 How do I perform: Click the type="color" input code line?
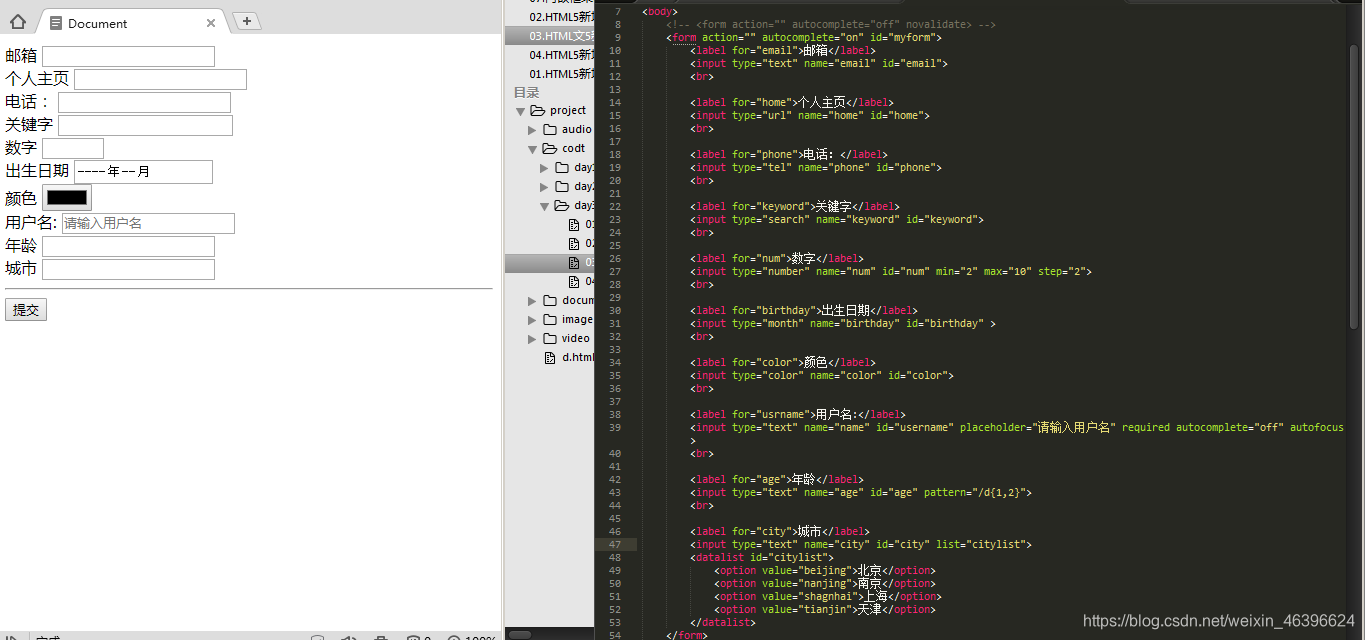pos(822,376)
